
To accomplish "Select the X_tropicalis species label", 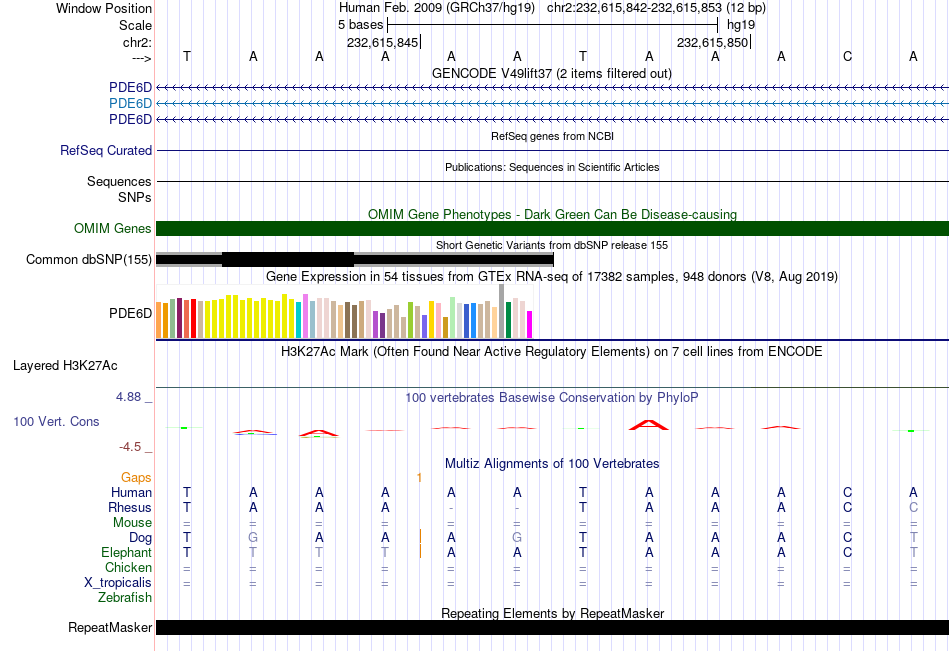I will [x=118, y=583].
